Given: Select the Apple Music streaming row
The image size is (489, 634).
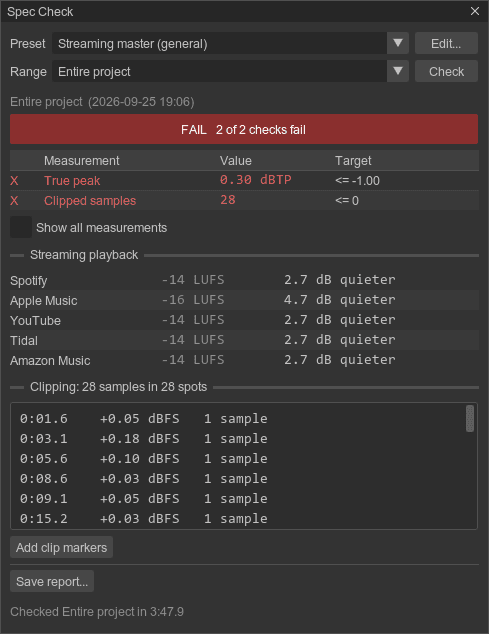Looking at the screenshot, I should 244,300.
